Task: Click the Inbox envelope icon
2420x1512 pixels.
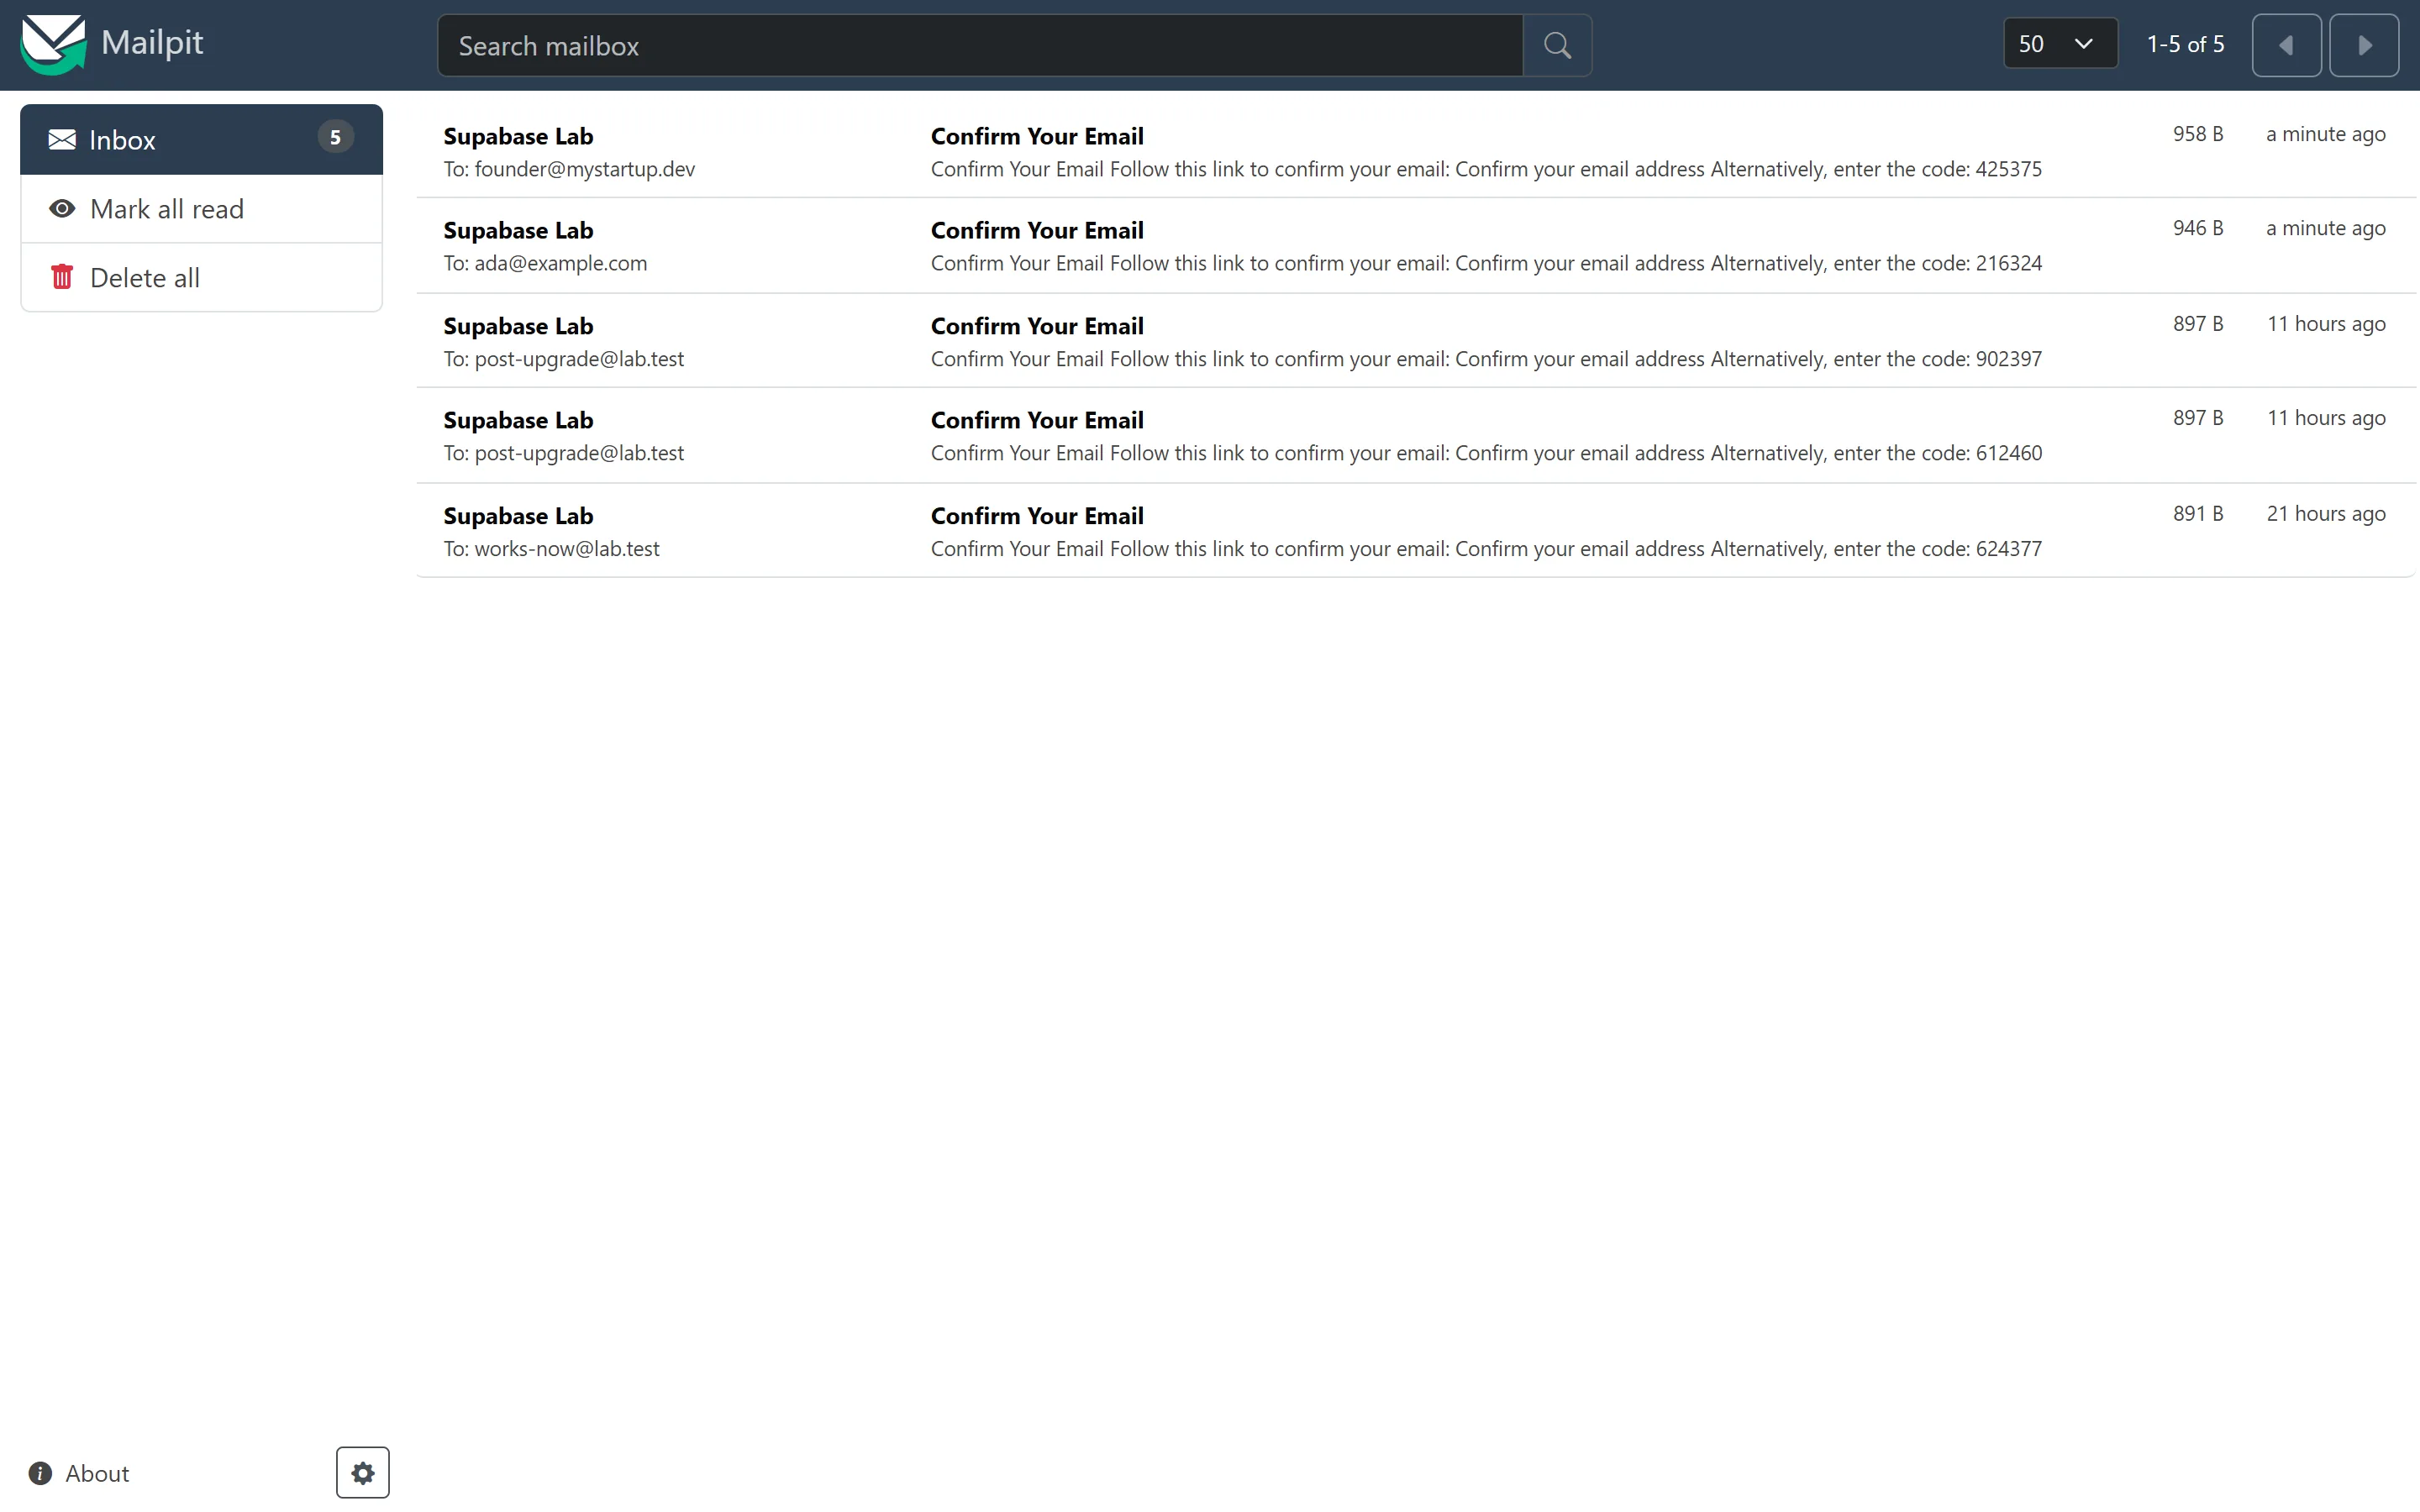Action: tap(62, 139)
